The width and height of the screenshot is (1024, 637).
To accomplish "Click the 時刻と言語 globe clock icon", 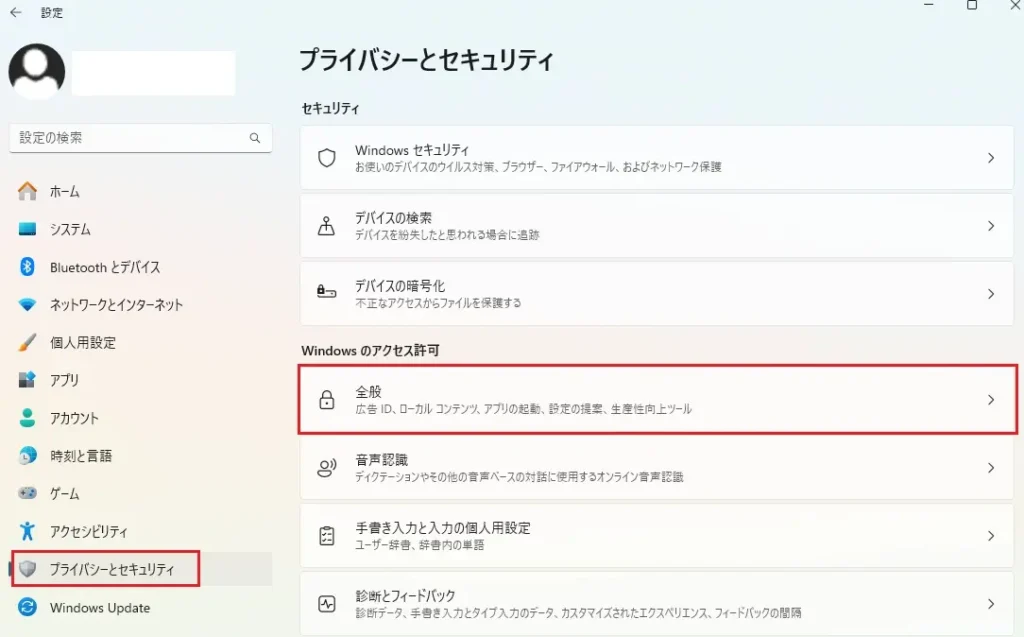I will (27, 455).
